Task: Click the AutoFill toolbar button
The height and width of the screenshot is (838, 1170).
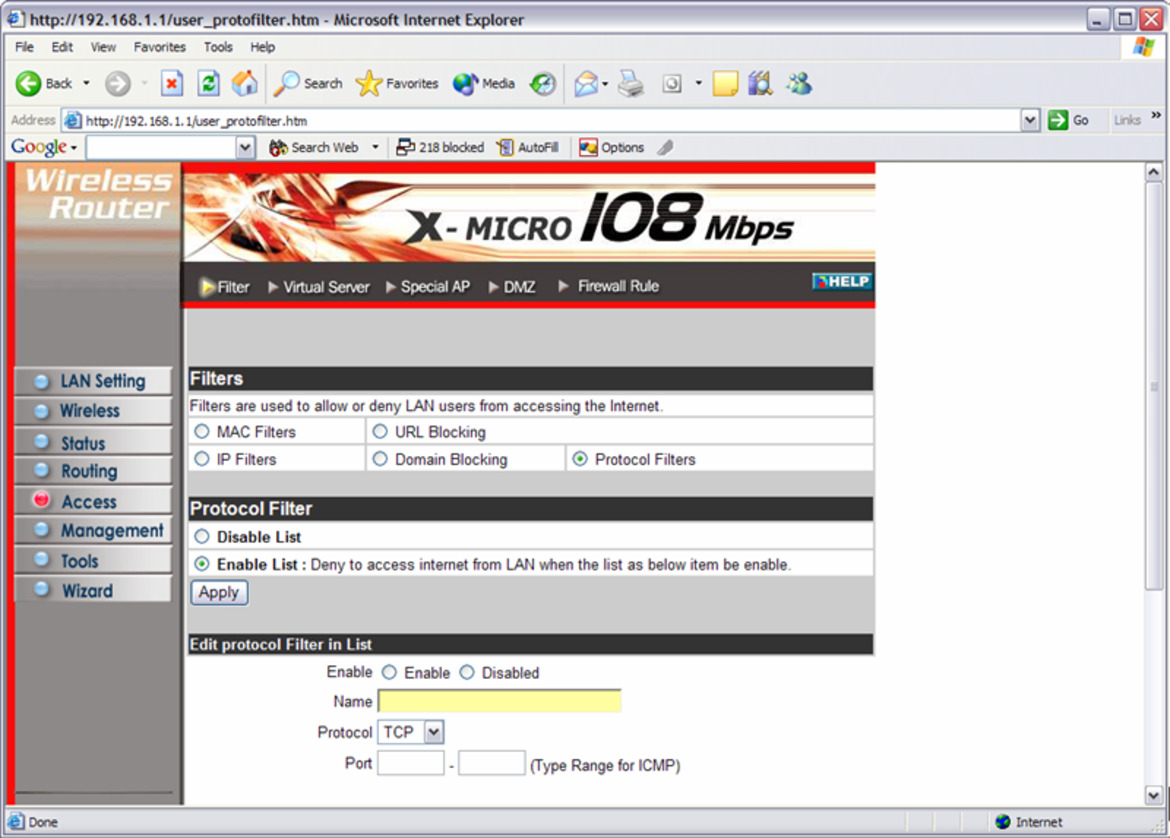Action: point(528,148)
